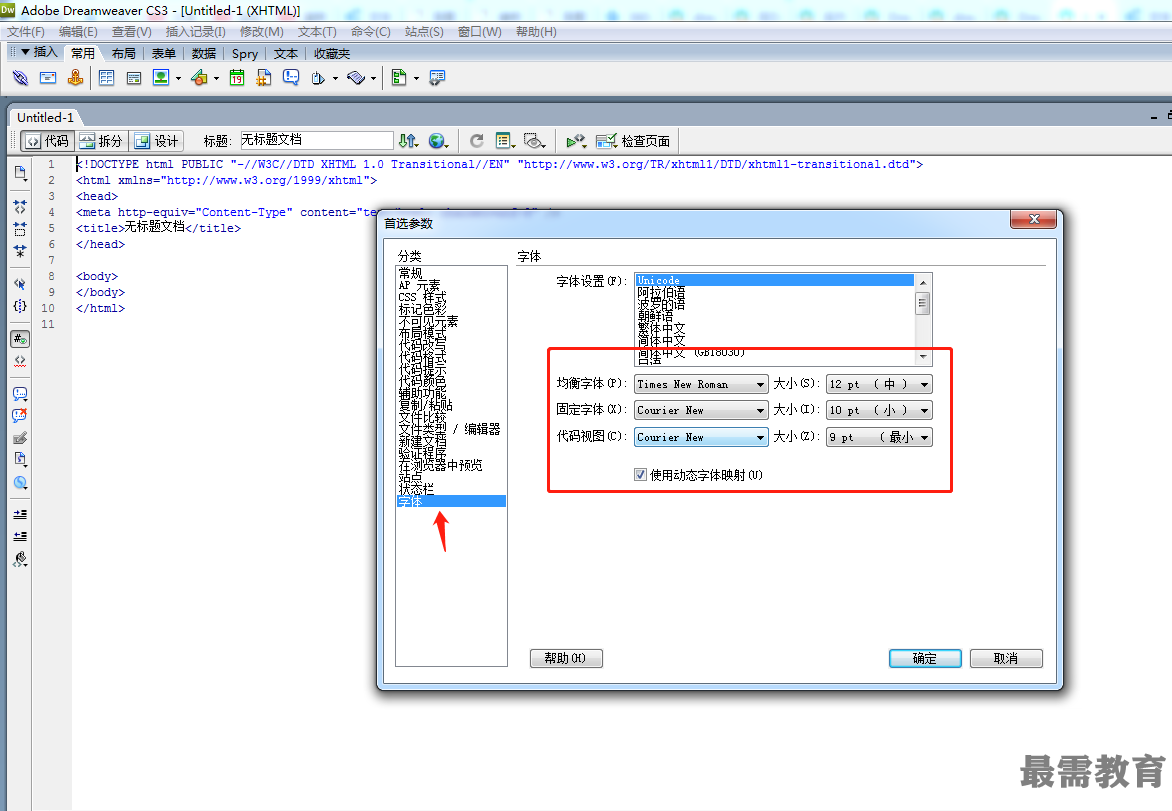
Task: Open Visual Aids eye icon
Action: (534, 141)
